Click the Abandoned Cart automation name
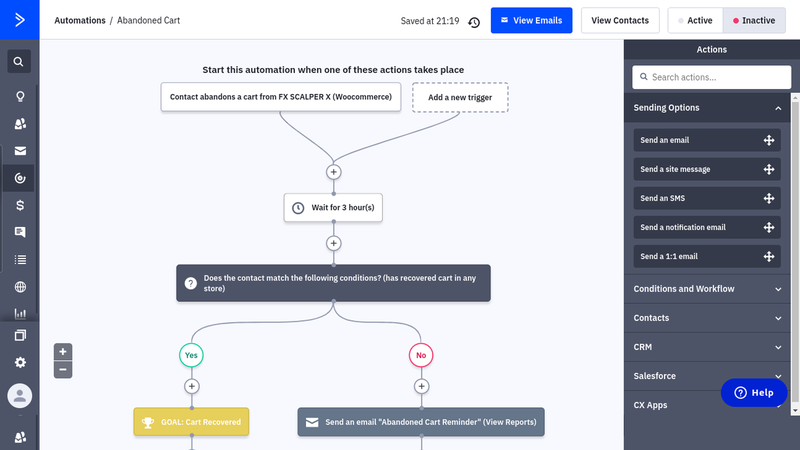This screenshot has width=800, height=450. (x=148, y=20)
